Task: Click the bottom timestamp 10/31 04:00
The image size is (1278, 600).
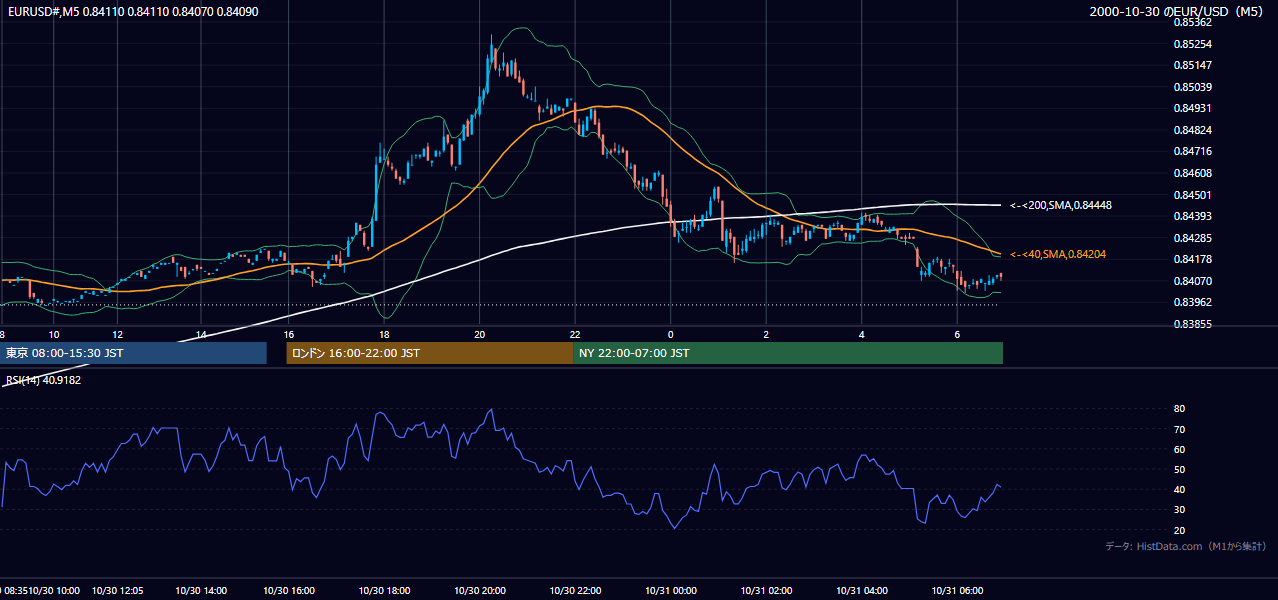Action: (863, 590)
